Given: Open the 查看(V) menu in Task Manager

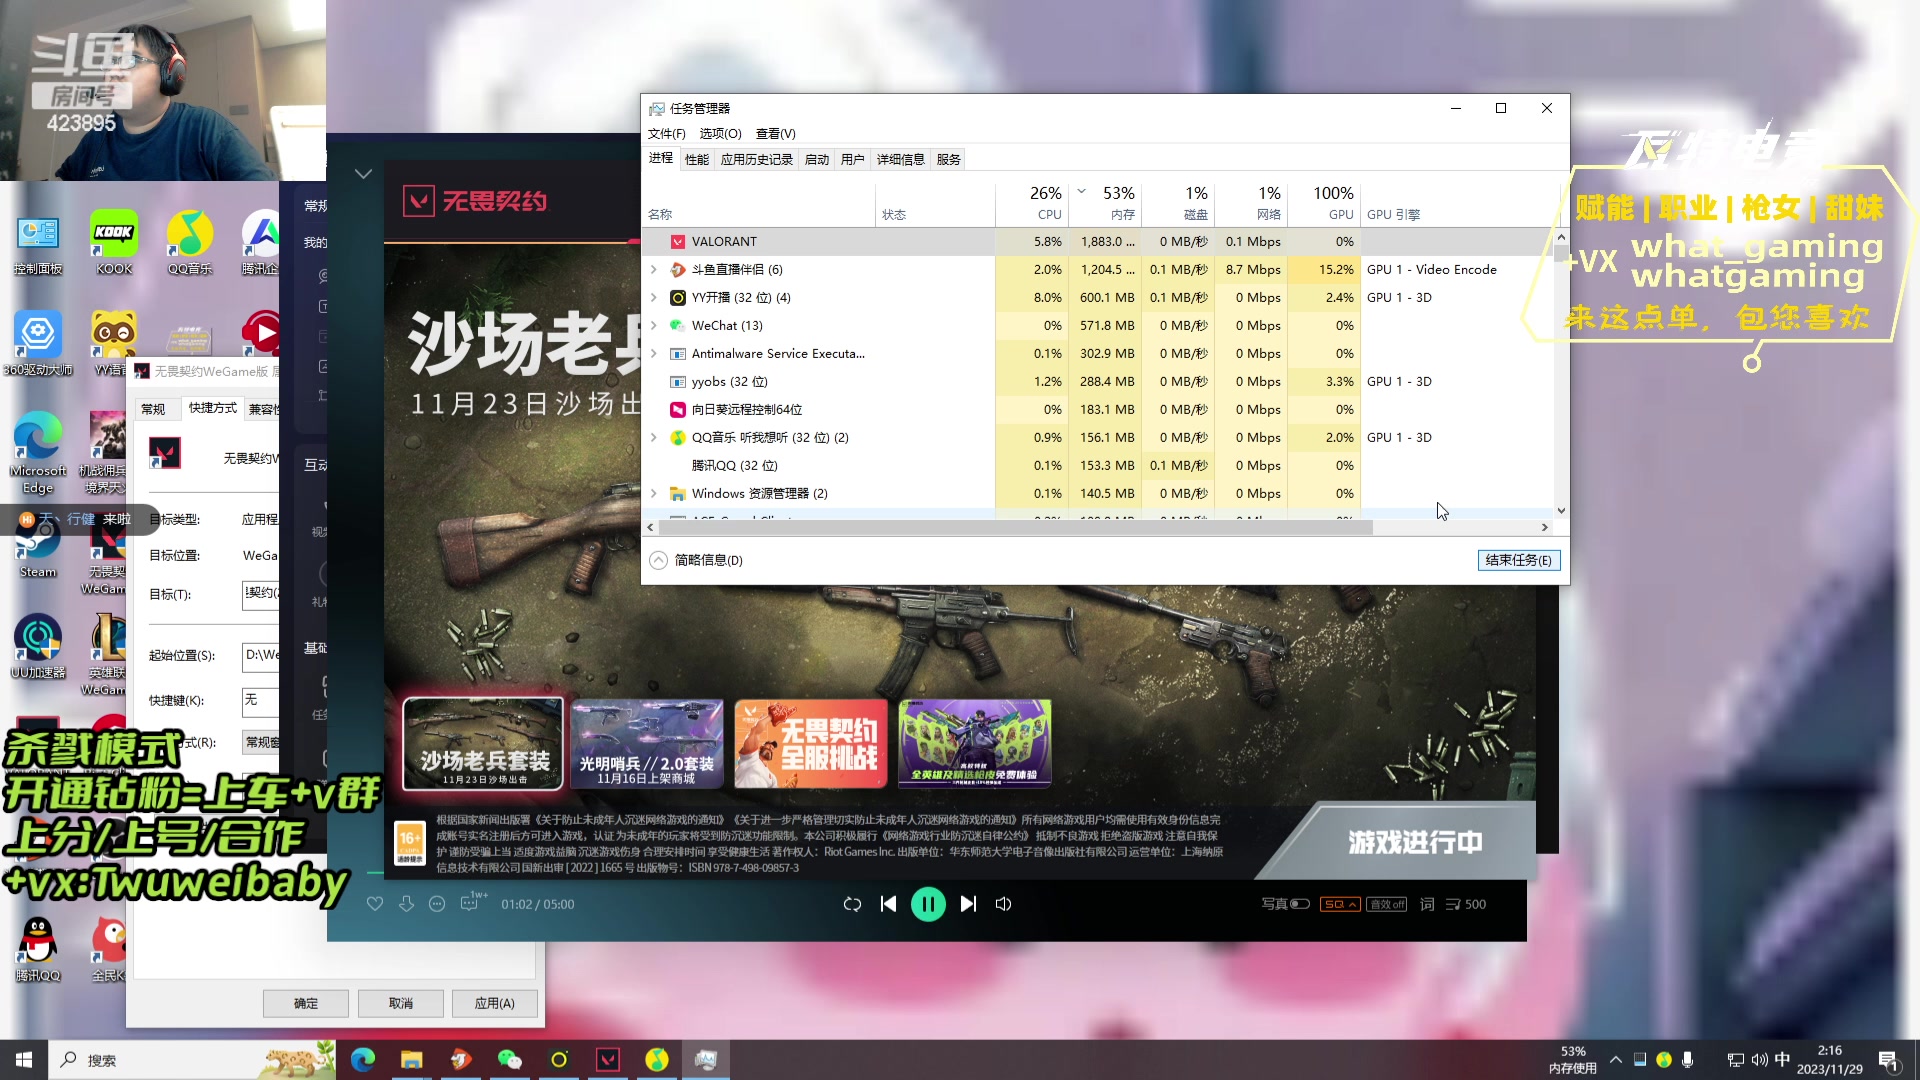Looking at the screenshot, I should click(775, 134).
